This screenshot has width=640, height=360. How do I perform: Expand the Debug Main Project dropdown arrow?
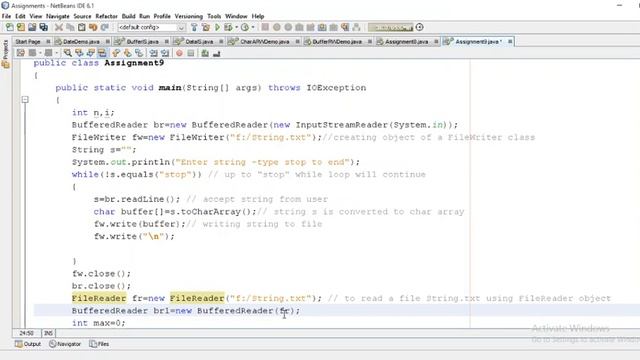(236, 27)
